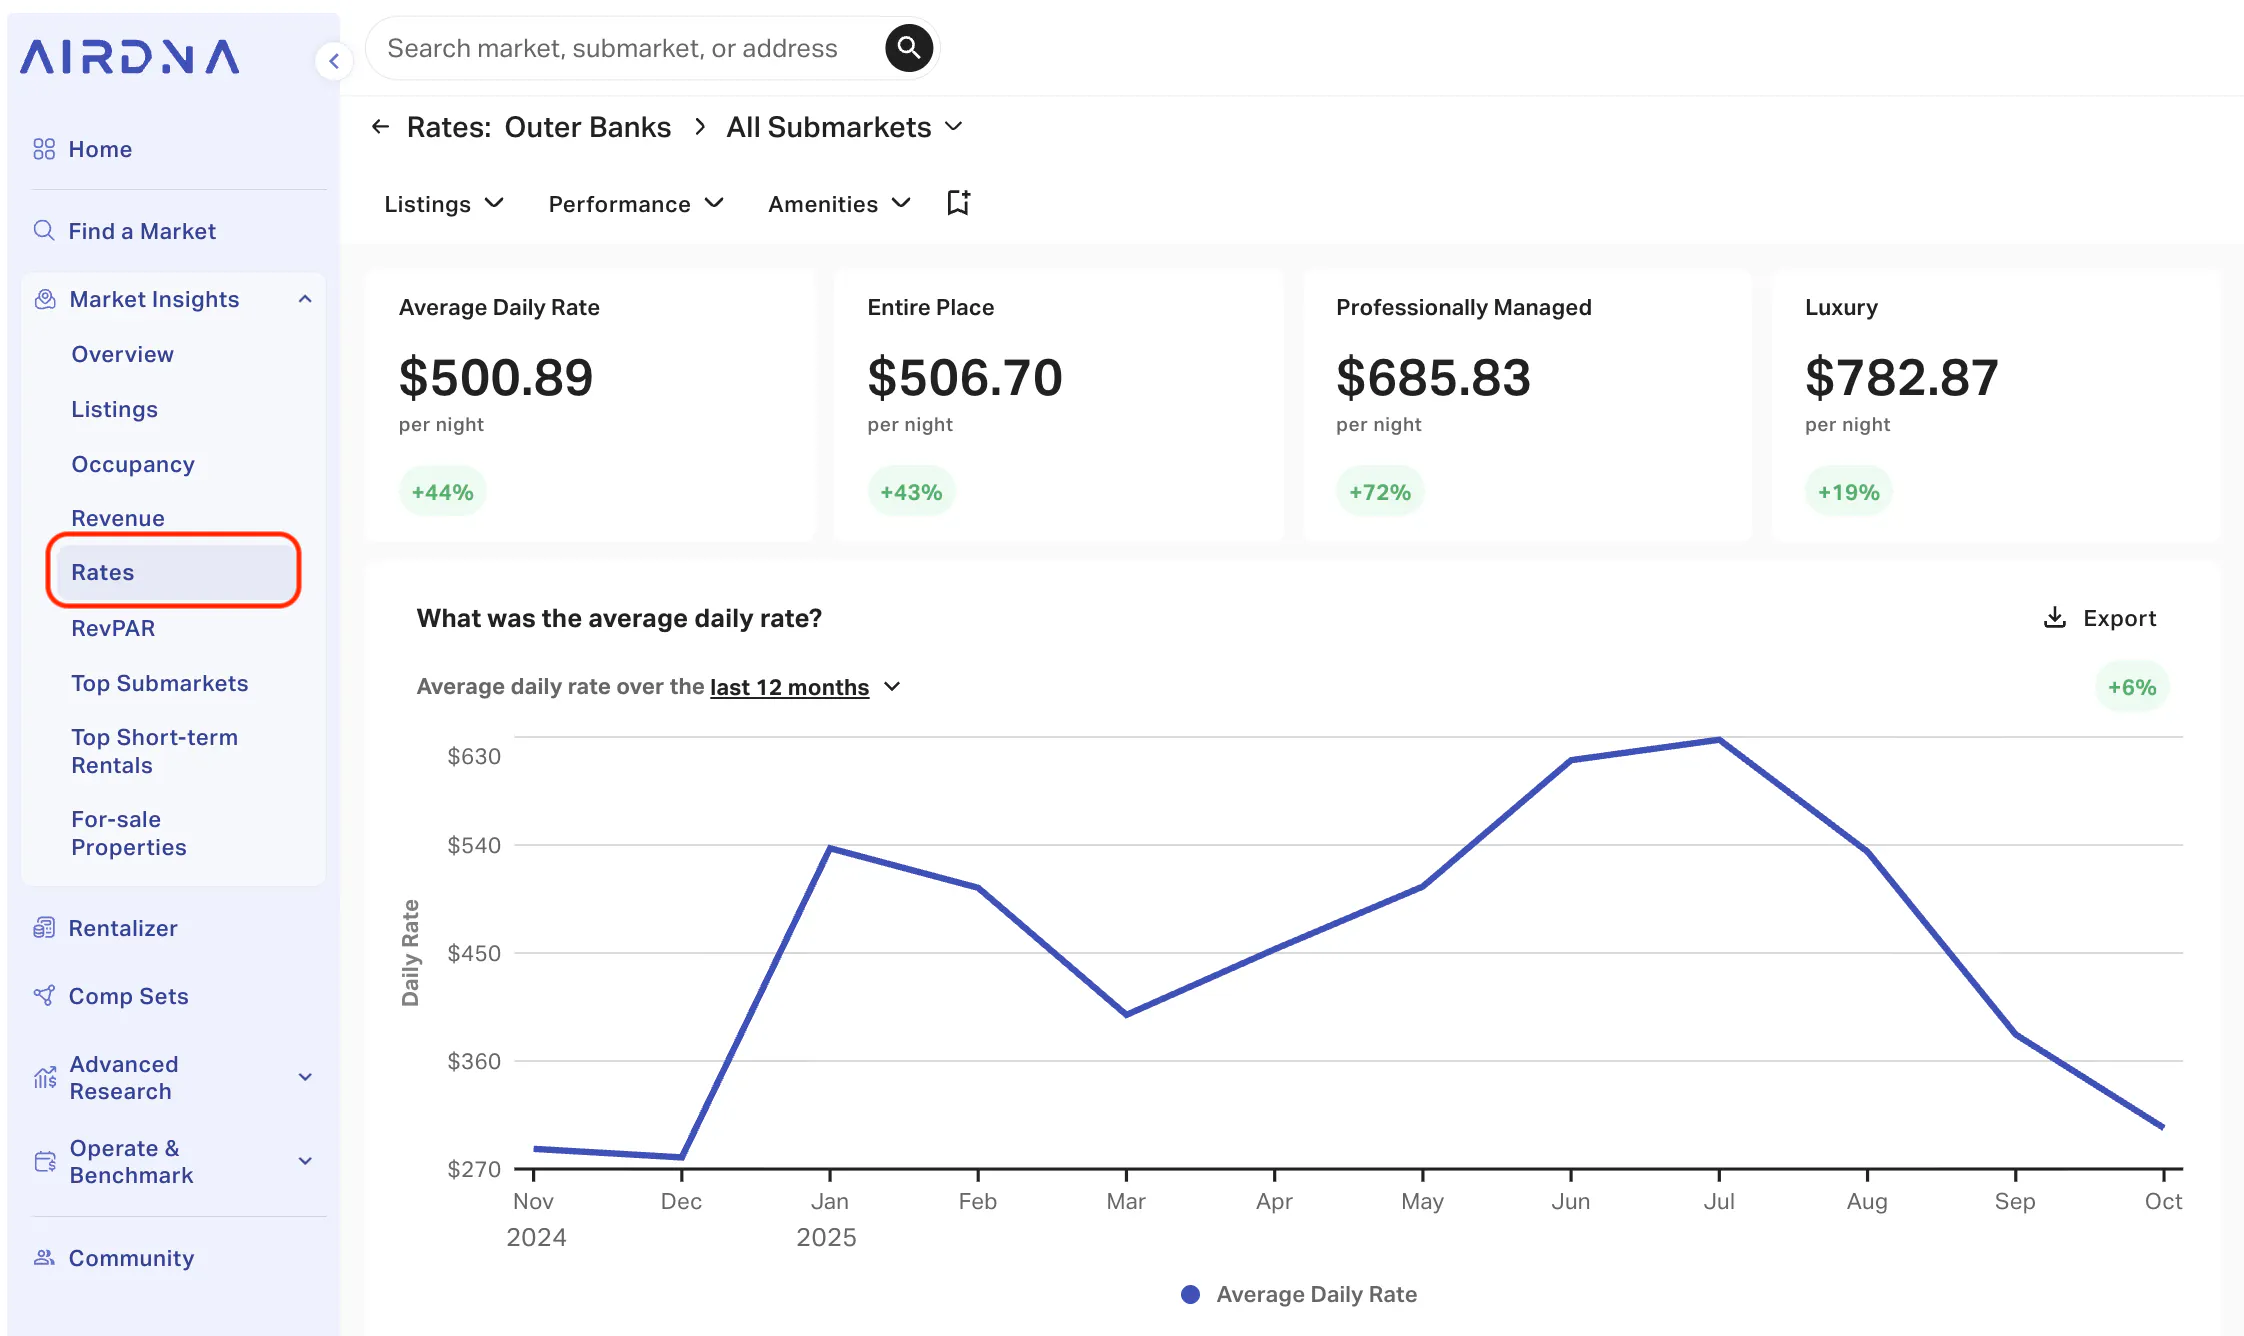Open Listings in the sidebar
Screen dimensions: 2244x1336
[x=114, y=409]
